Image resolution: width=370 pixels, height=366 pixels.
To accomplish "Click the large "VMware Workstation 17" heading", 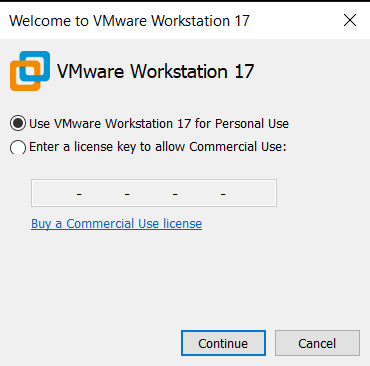I will coord(156,71).
